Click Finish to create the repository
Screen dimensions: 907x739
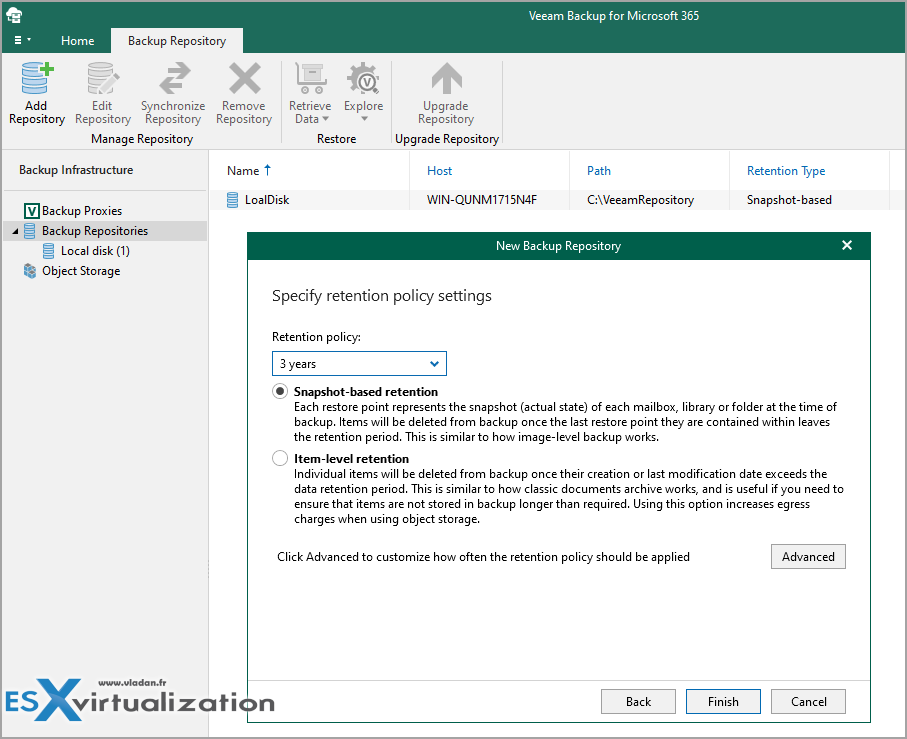tap(723, 701)
